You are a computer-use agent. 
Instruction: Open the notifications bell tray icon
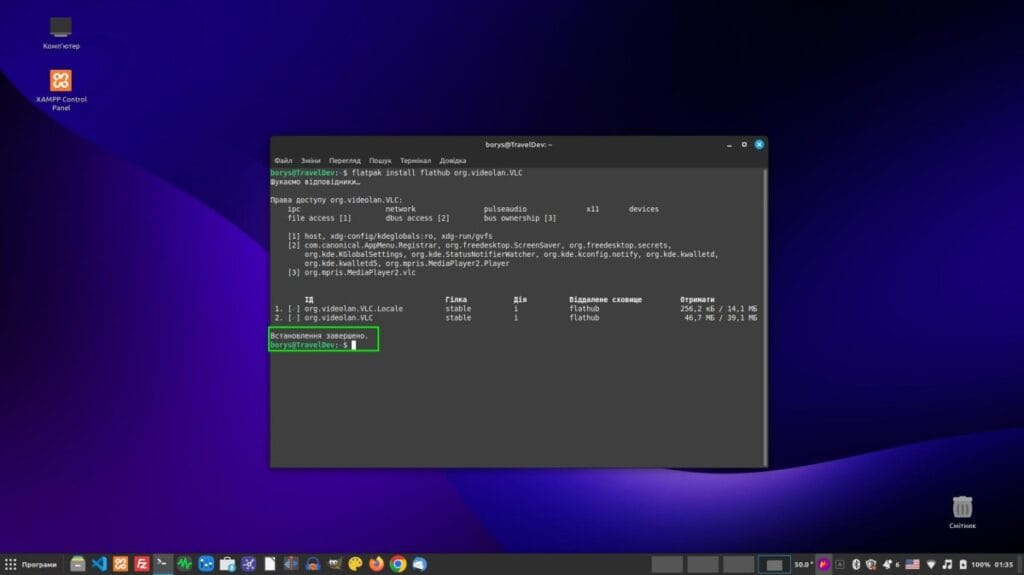887,565
